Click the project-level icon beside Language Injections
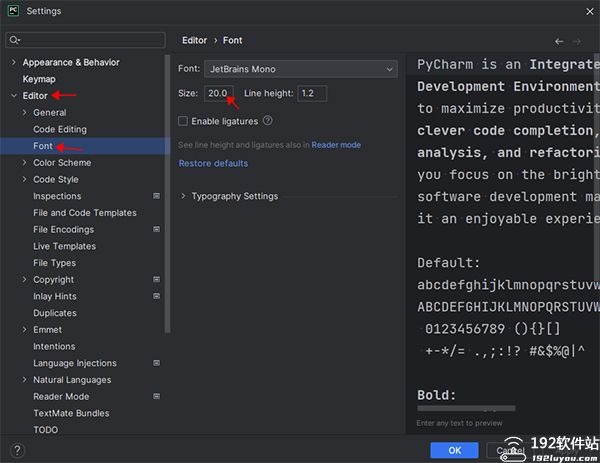Viewport: 600px width, 463px height. pos(157,363)
